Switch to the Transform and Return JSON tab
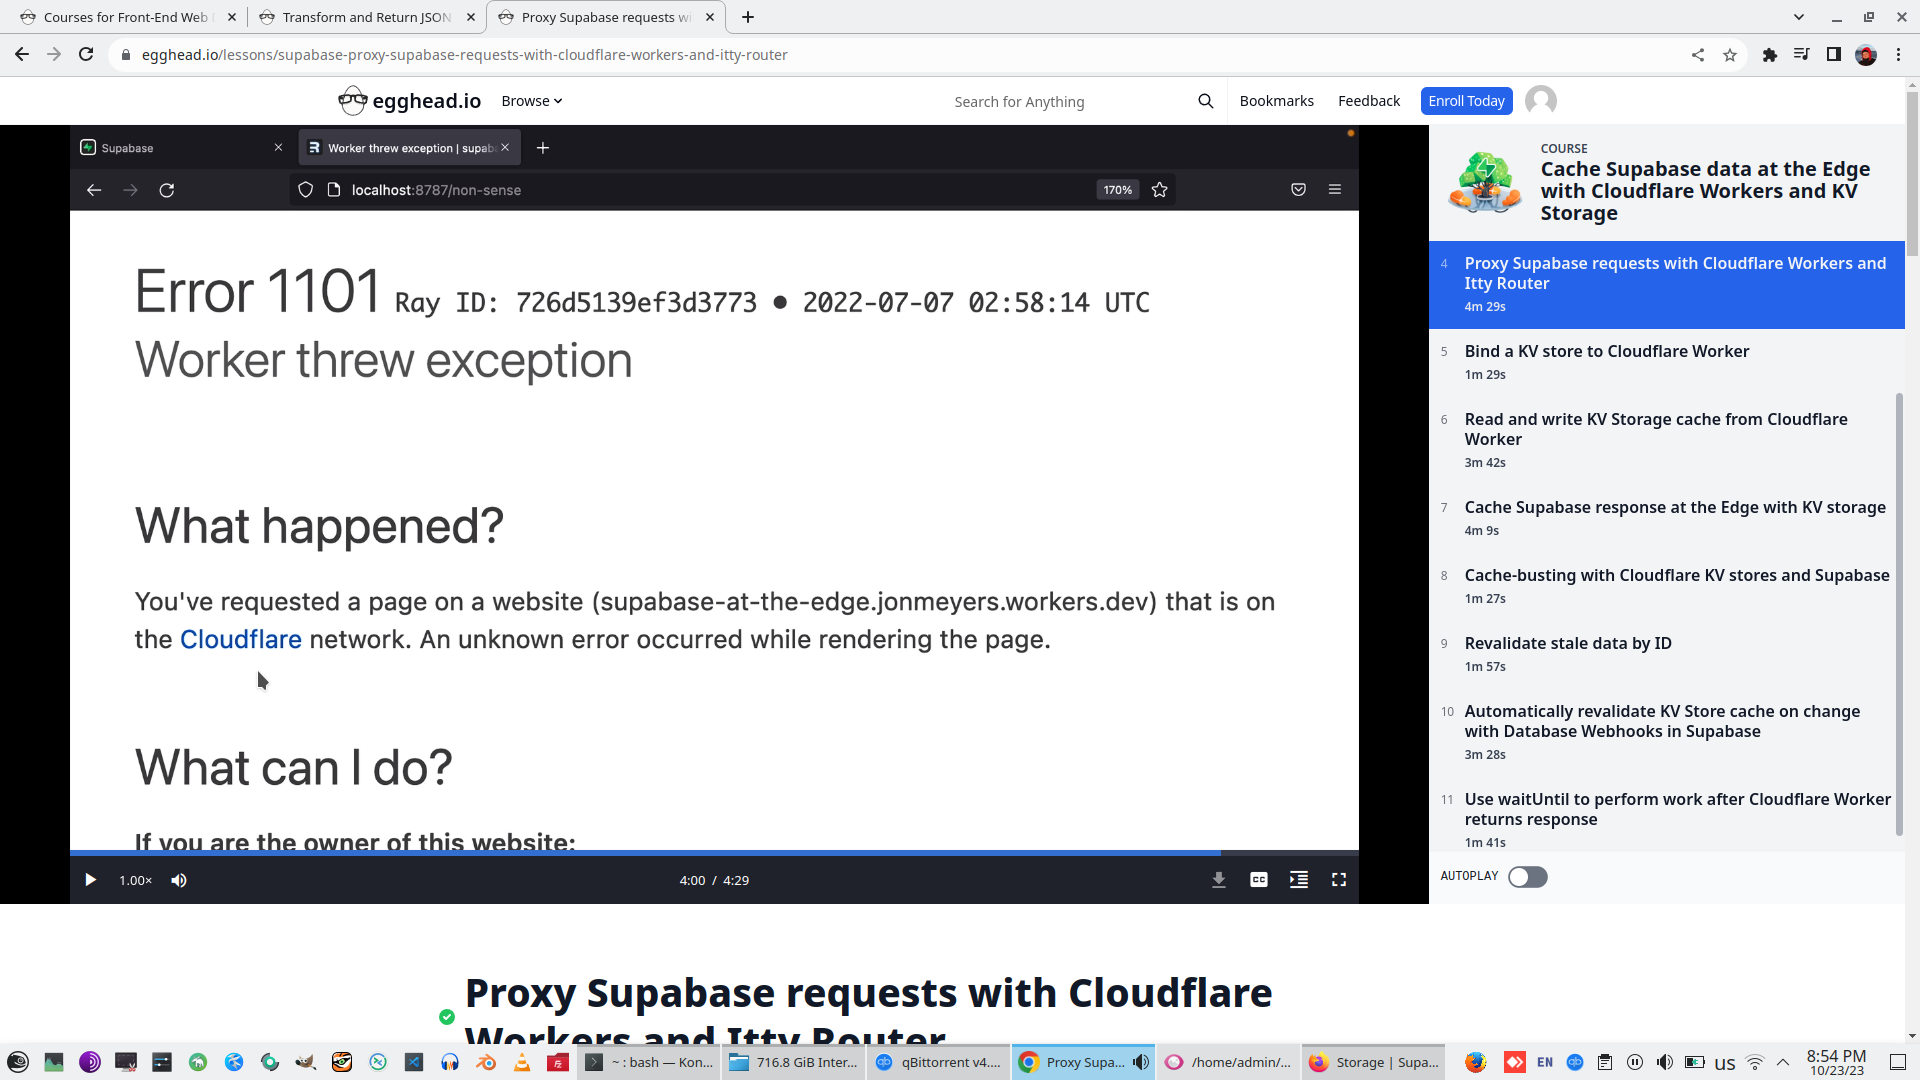 (x=365, y=17)
